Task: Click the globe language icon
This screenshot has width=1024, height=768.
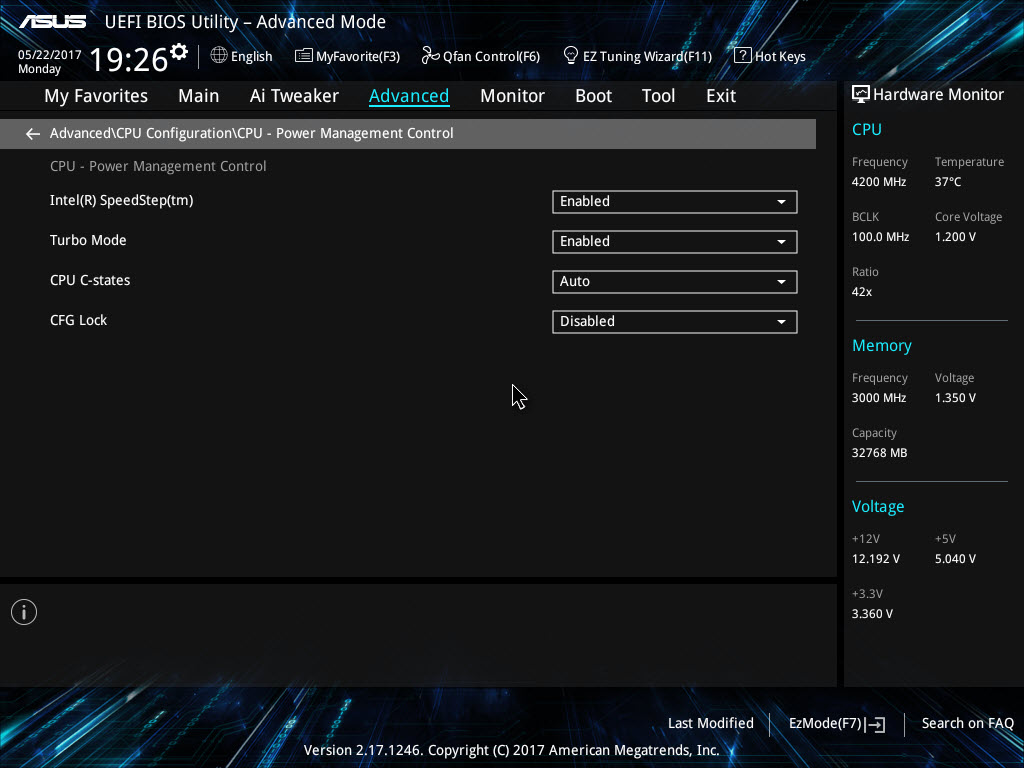Action: click(219, 56)
